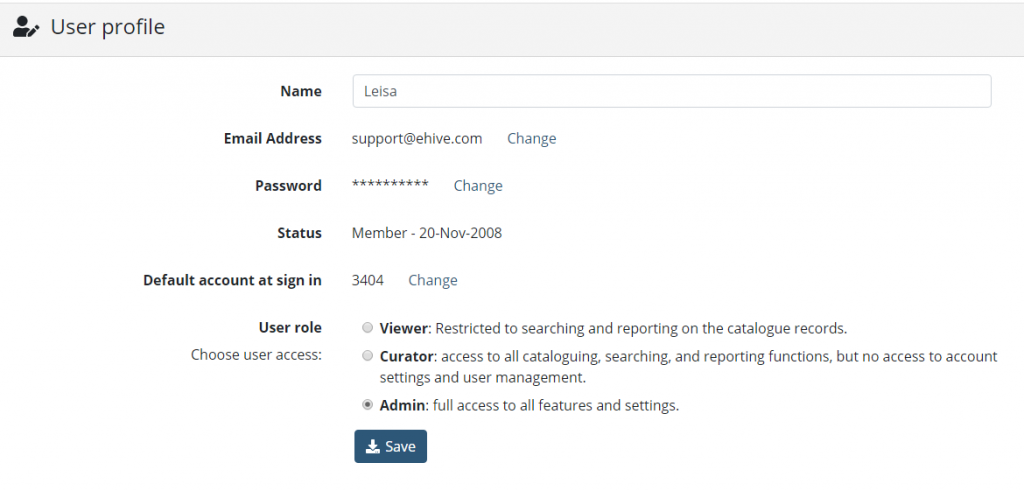1024x491 pixels.
Task: Select the Curator user role radio button
Action: pyautogui.click(x=368, y=356)
